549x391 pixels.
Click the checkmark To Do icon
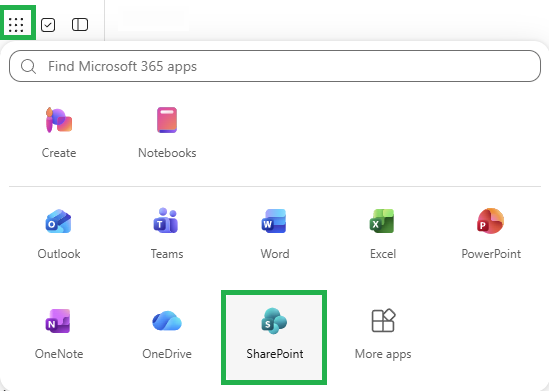click(48, 25)
